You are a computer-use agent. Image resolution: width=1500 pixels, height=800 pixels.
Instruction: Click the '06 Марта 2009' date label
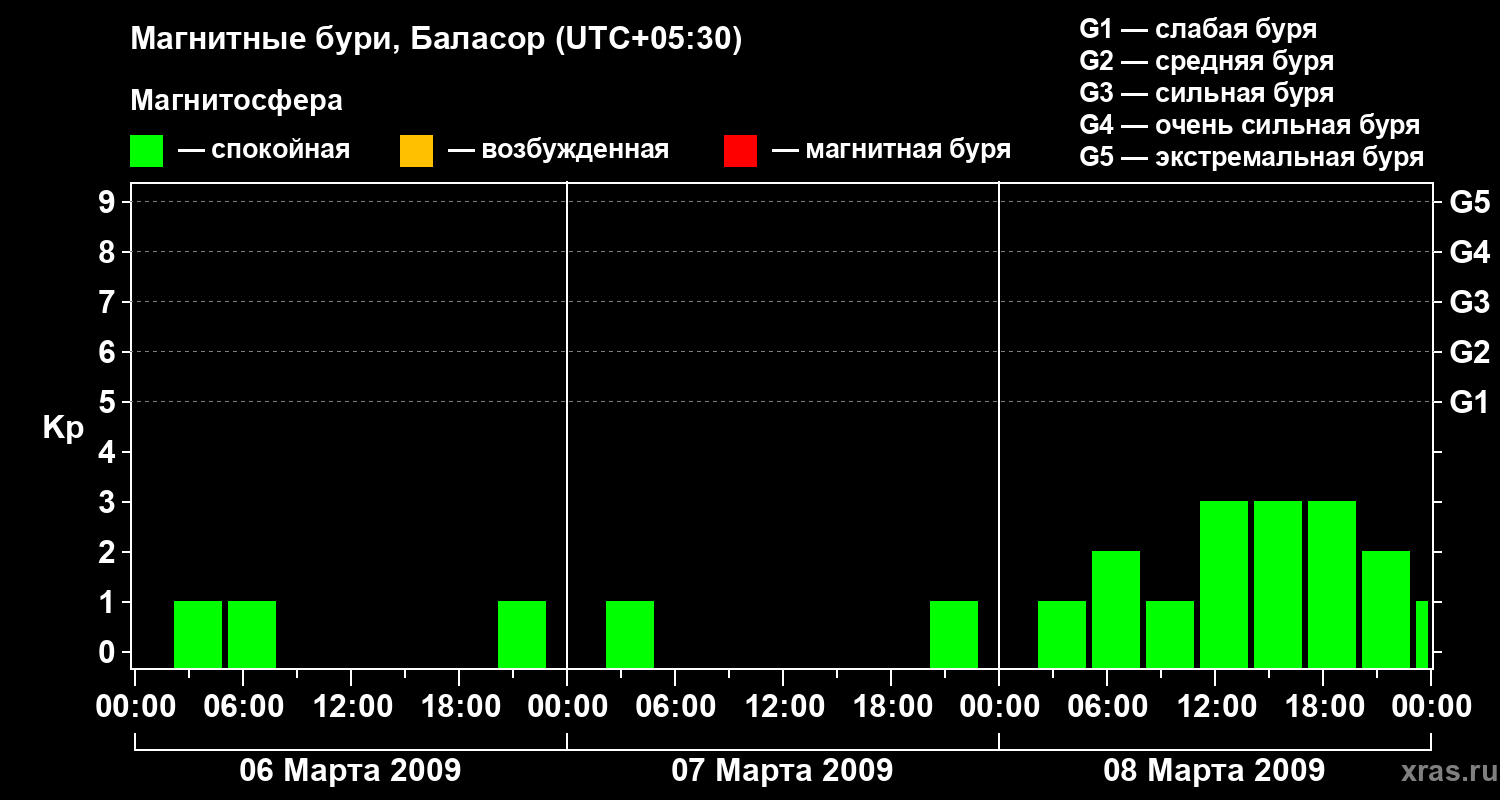[350, 770]
